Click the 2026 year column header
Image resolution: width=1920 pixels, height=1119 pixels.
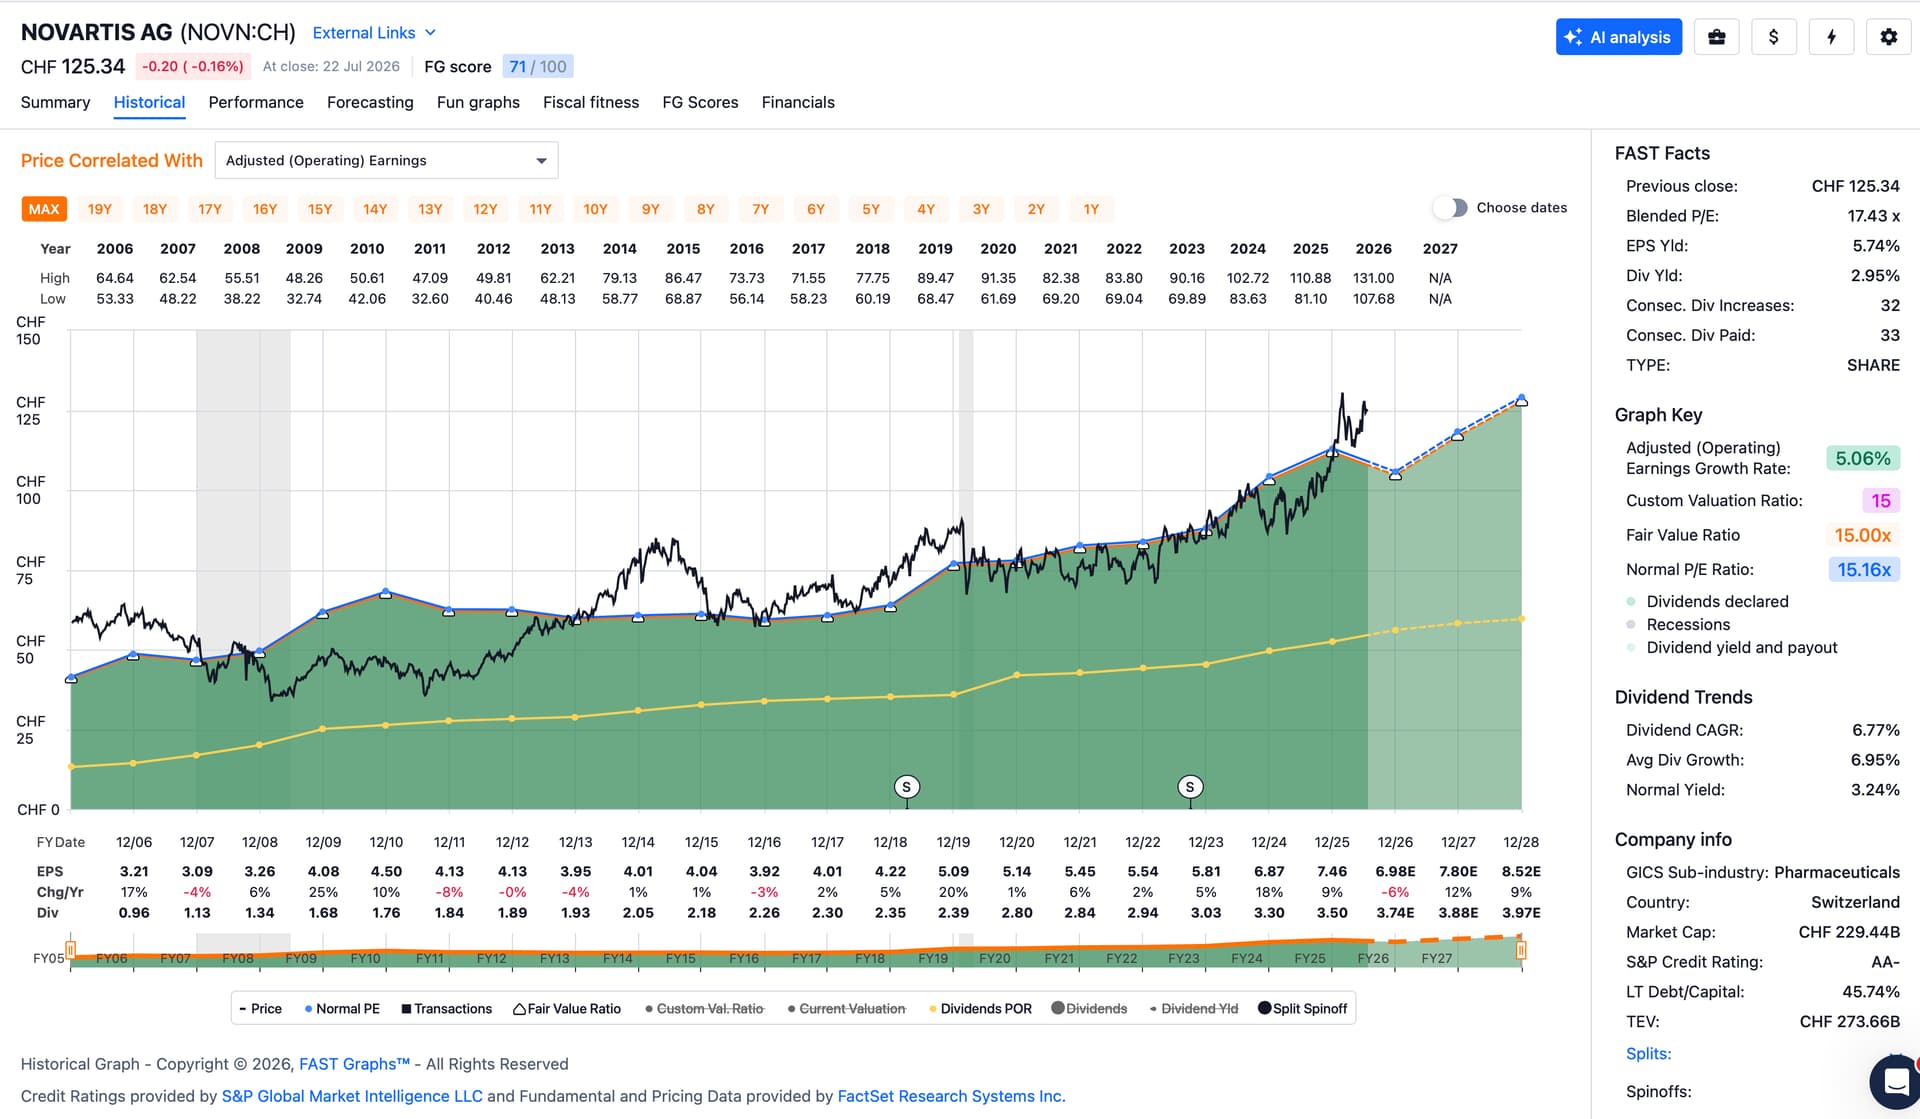coord(1373,249)
